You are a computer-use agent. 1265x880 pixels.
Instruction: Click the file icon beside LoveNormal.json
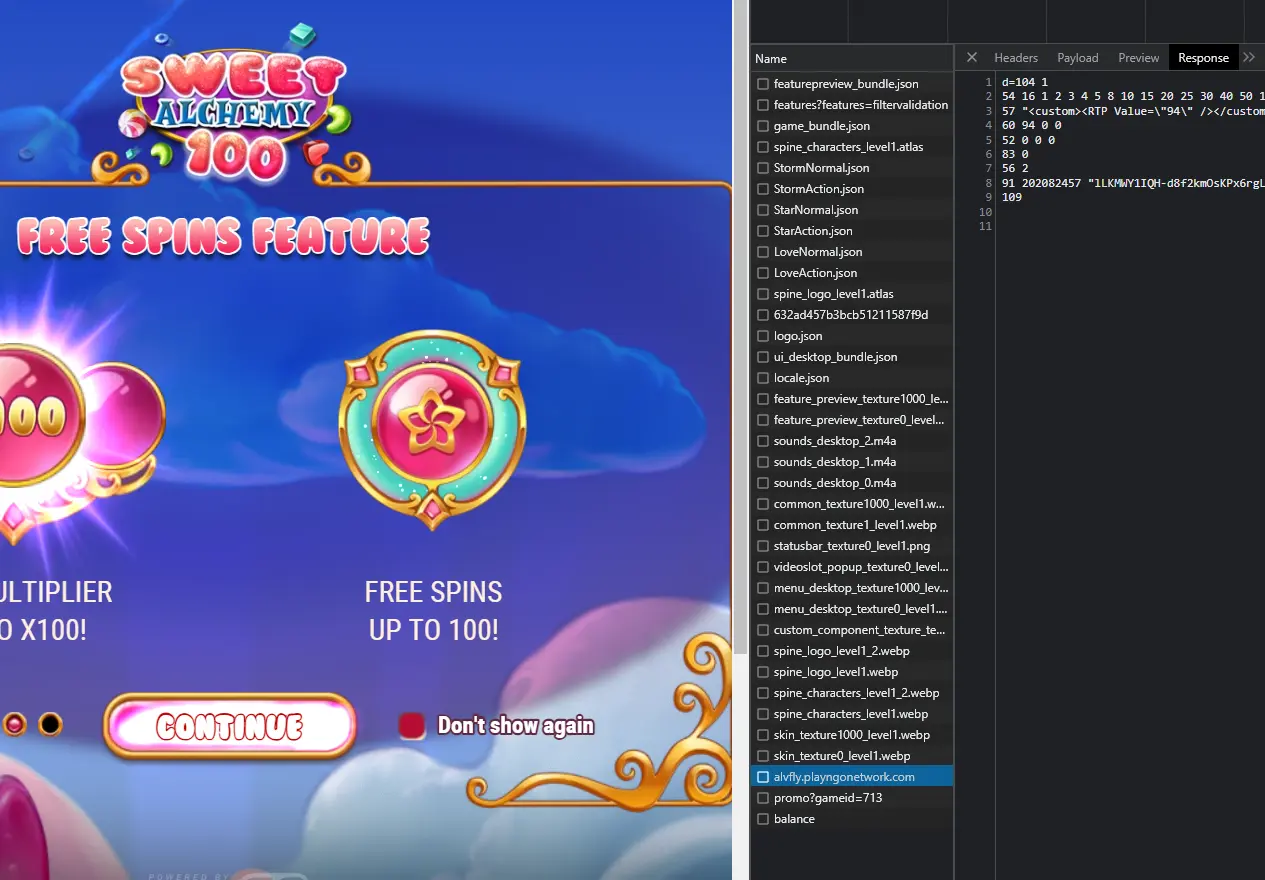tap(763, 252)
